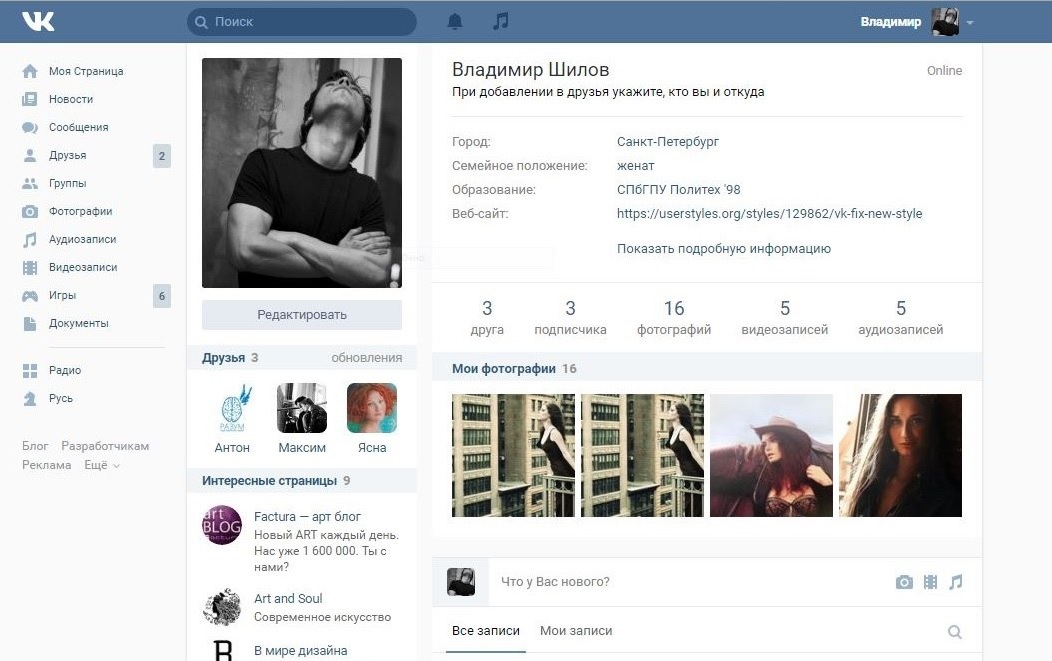
Task: Switch to Мои записи tab
Action: pyautogui.click(x=576, y=631)
